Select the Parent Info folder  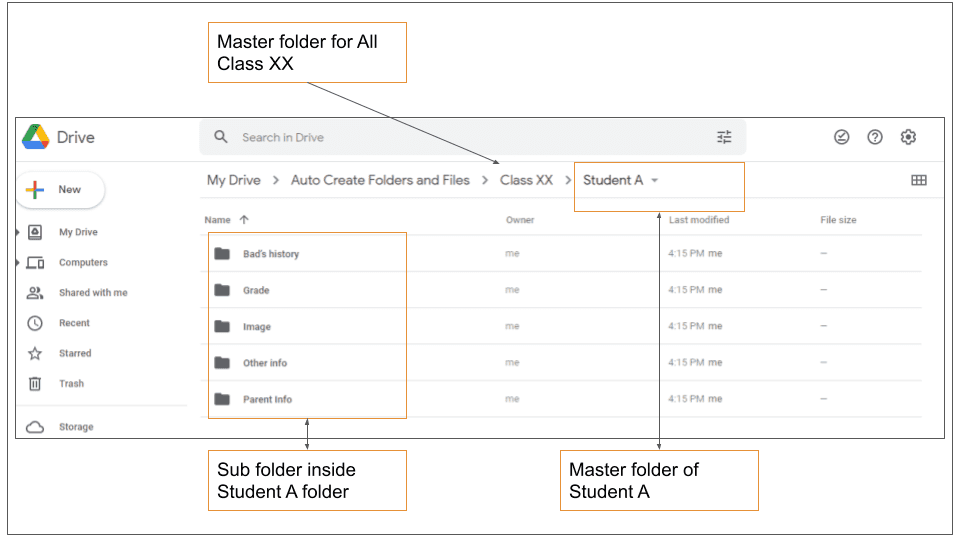pyautogui.click(x=267, y=400)
